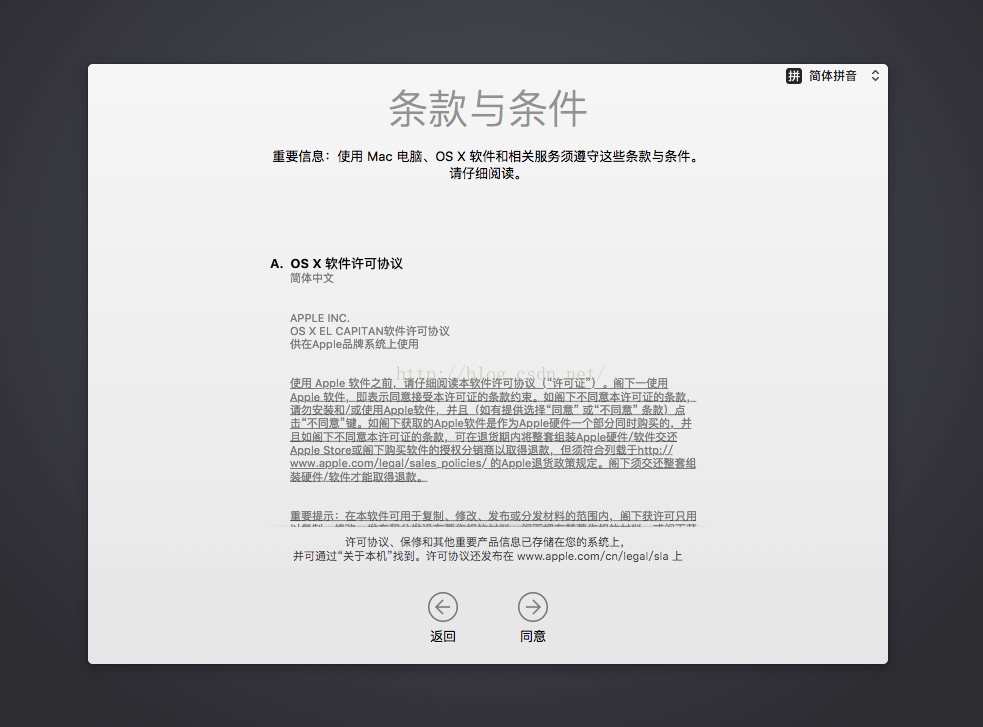Click the 拼 input method icon
983x727 pixels.
pyautogui.click(x=794, y=76)
